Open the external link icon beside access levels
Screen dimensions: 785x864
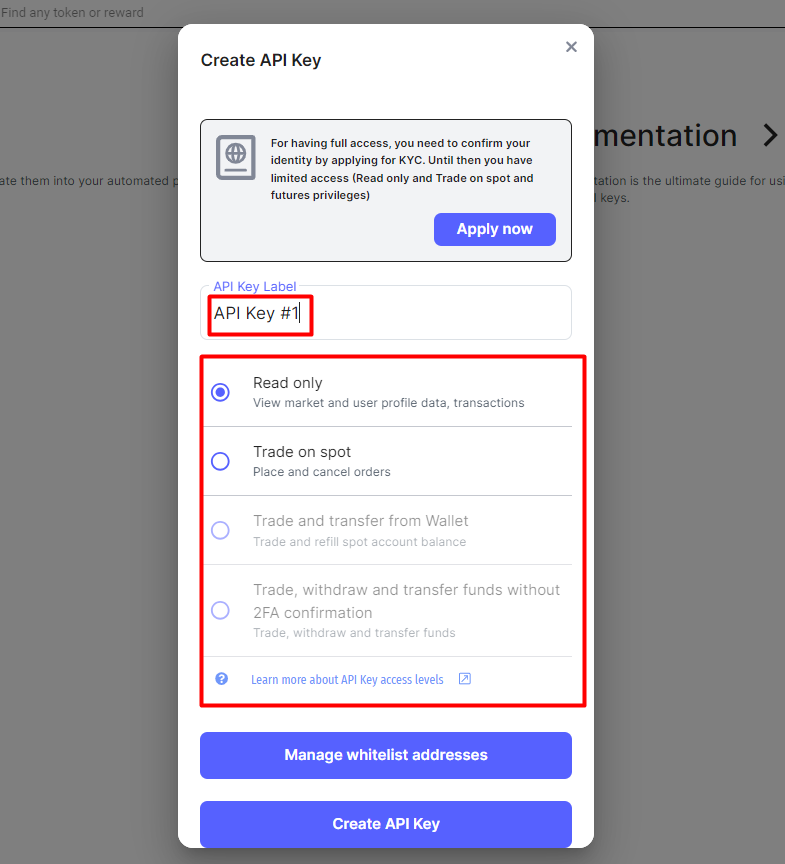(464, 679)
